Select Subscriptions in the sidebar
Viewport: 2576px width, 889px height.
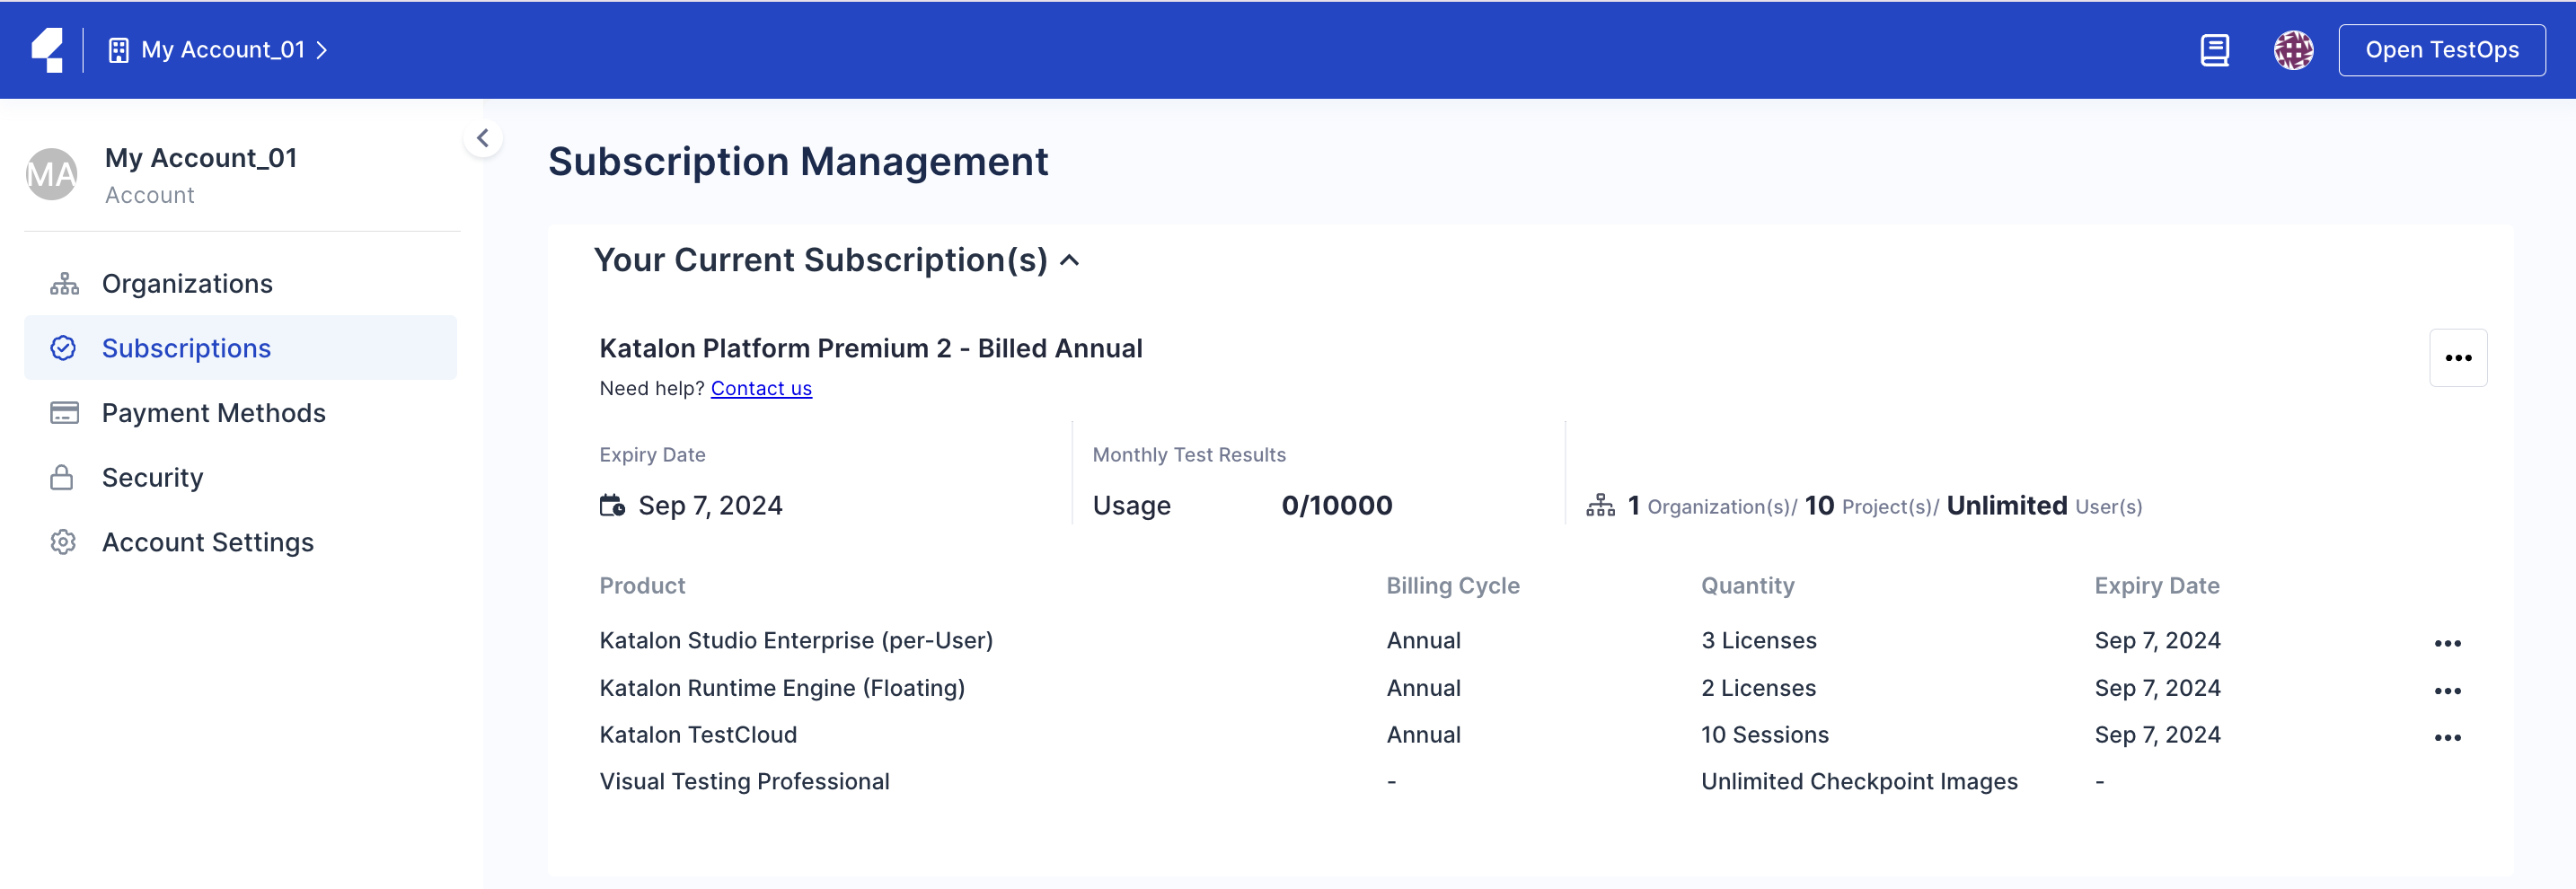(186, 348)
